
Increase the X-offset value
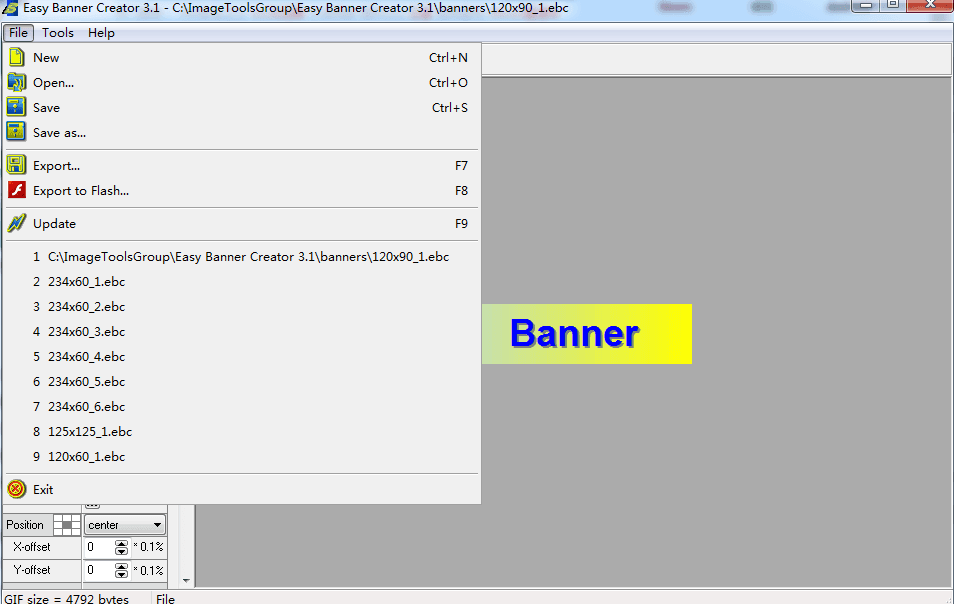tap(120, 543)
